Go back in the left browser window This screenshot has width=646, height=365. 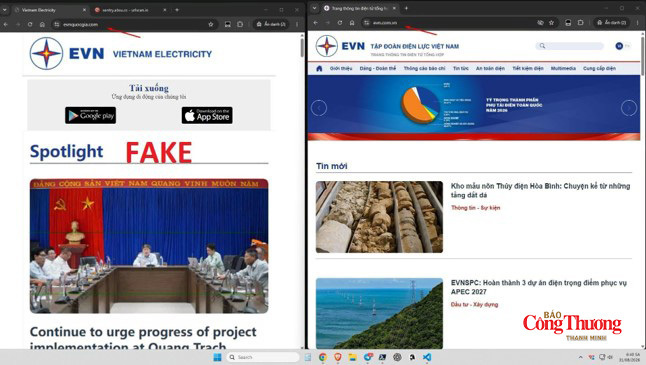pyautogui.click(x=6, y=25)
